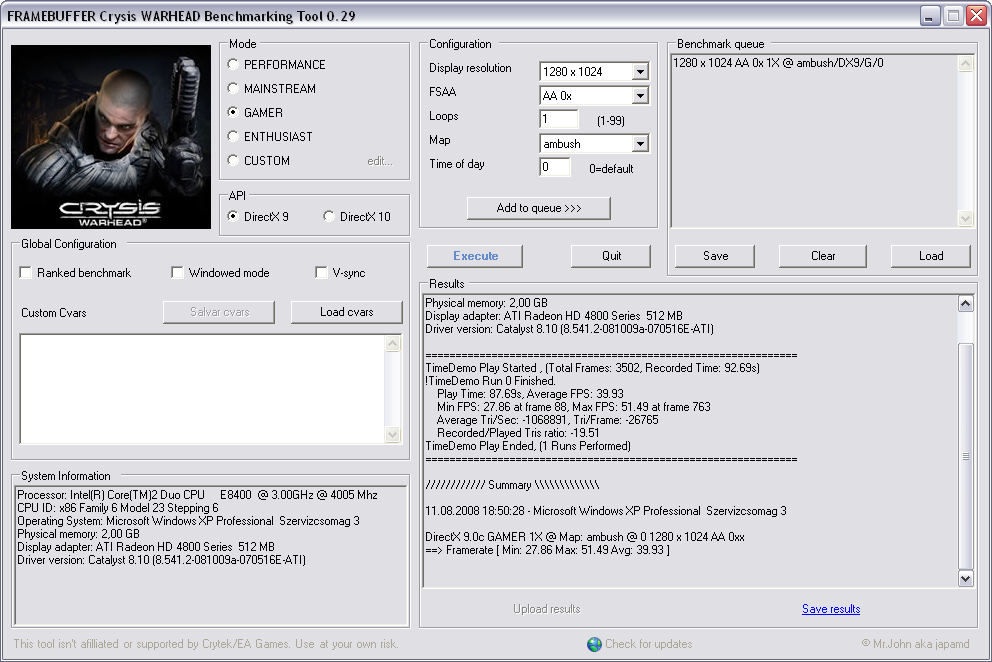Click Custom Cvars scrollbar down arrow
Image resolution: width=992 pixels, height=662 pixels.
(393, 434)
